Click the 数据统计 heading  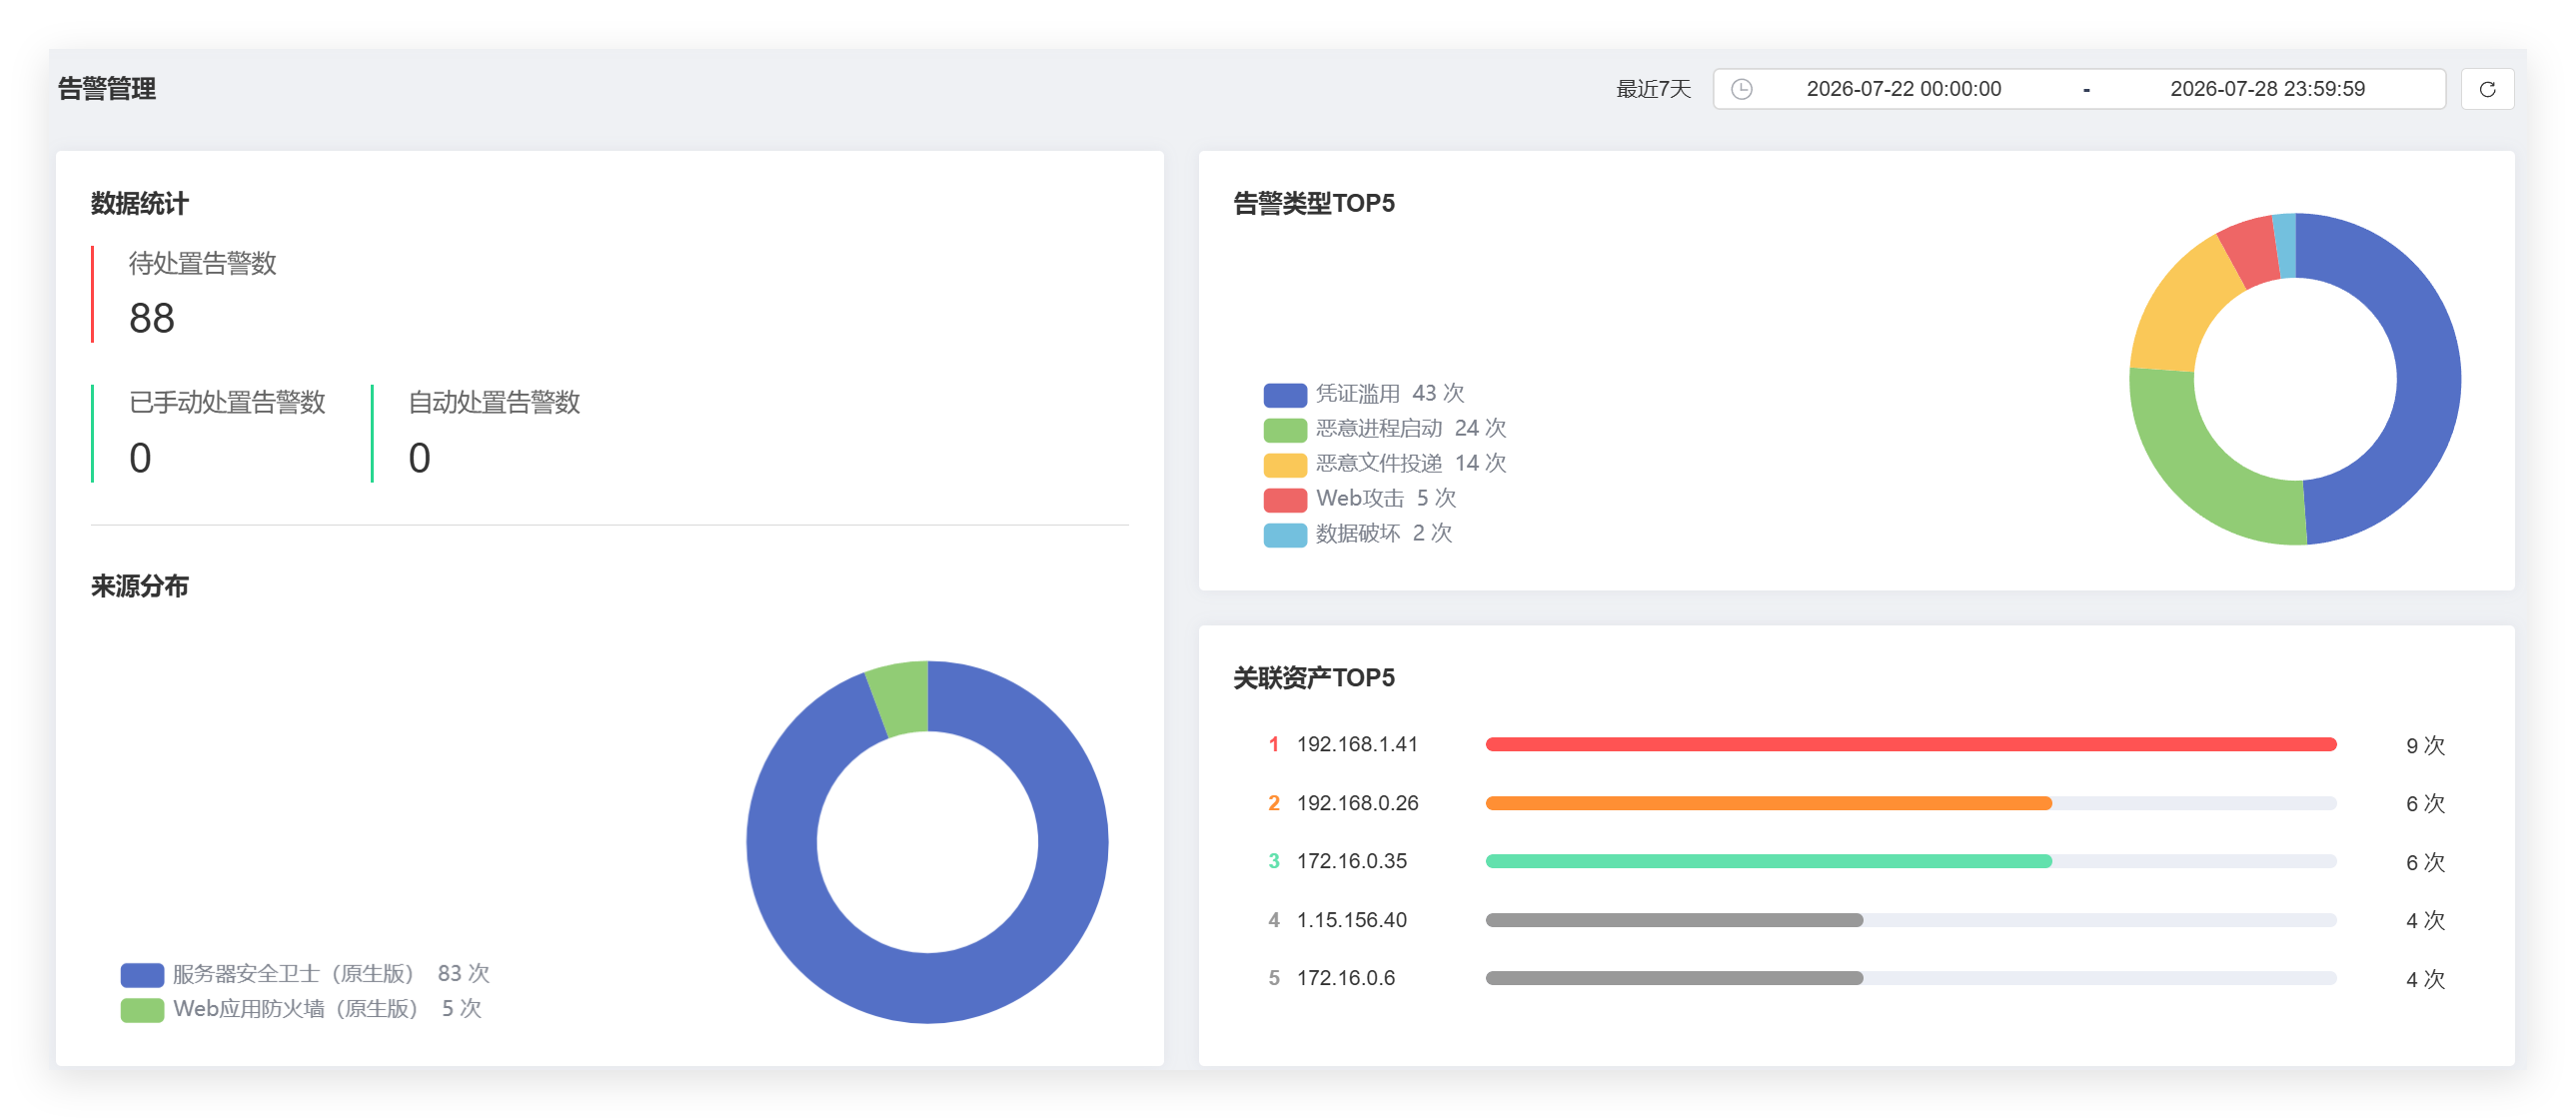139,203
